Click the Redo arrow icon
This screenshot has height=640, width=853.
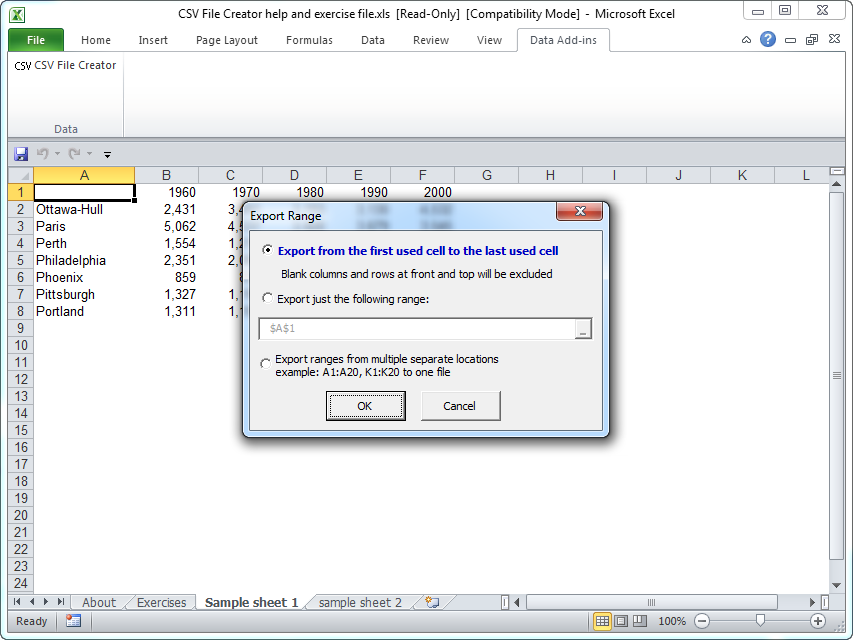pyautogui.click(x=75, y=154)
